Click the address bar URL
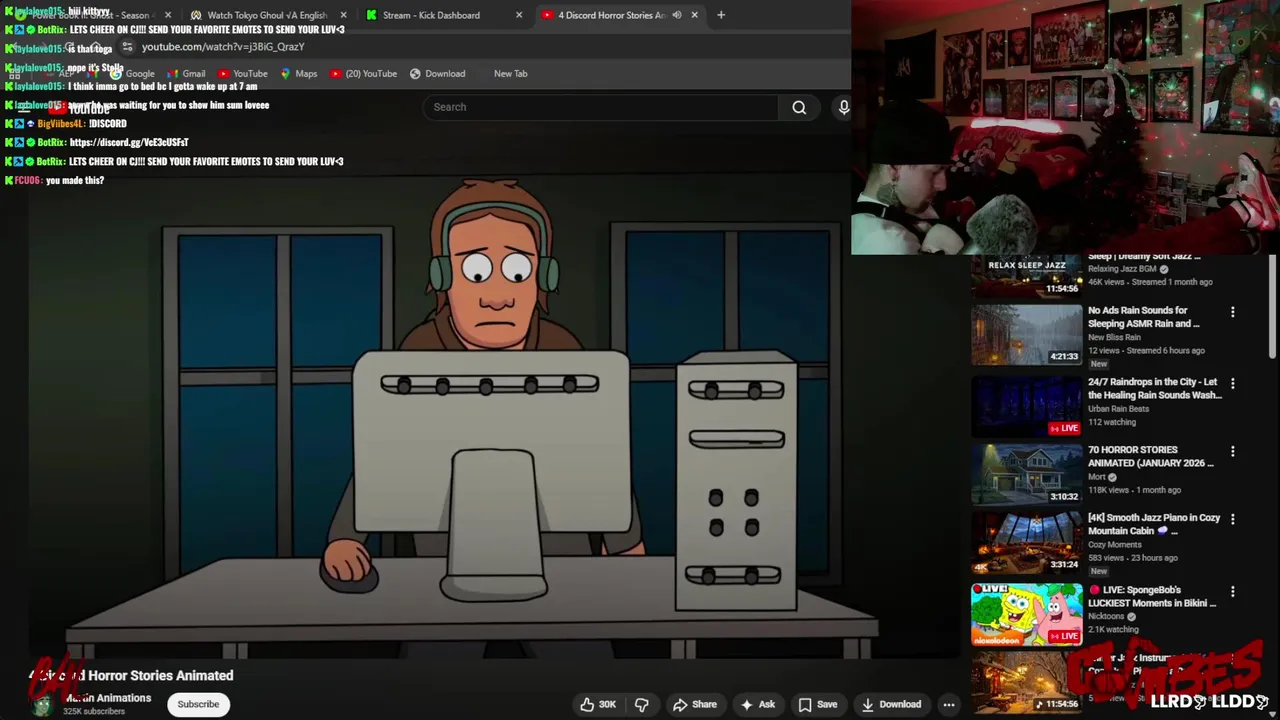 coord(223,47)
